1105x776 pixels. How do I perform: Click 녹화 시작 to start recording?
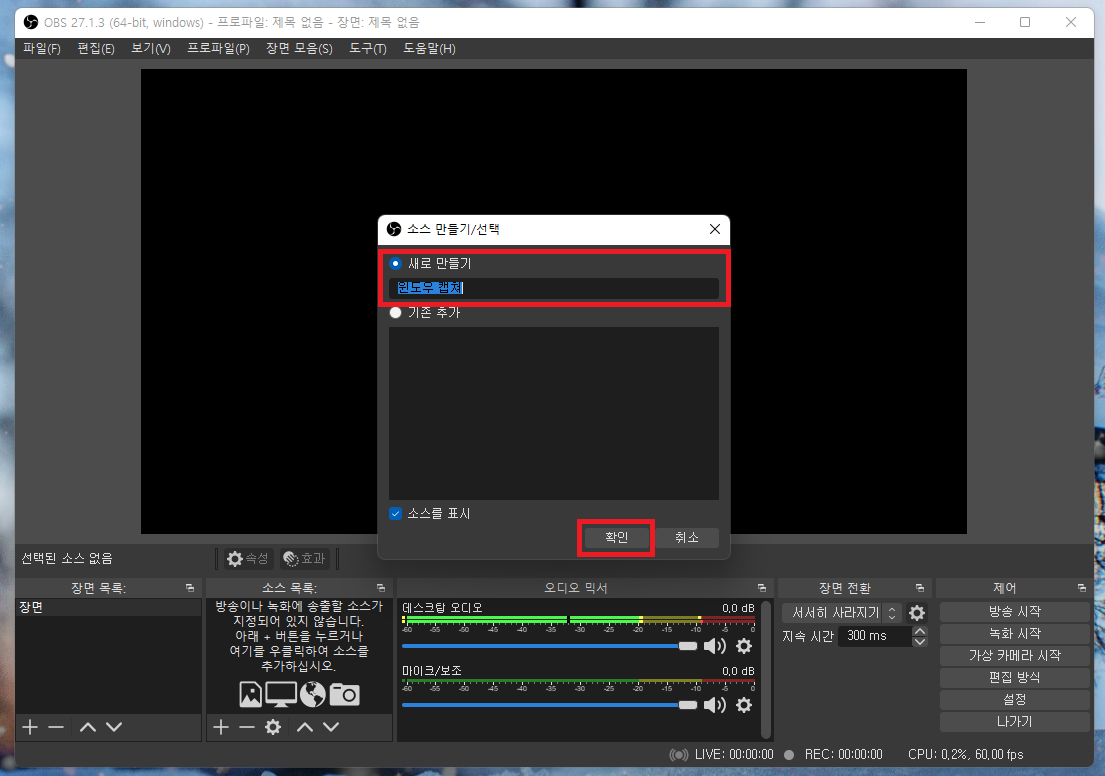[x=1014, y=634]
